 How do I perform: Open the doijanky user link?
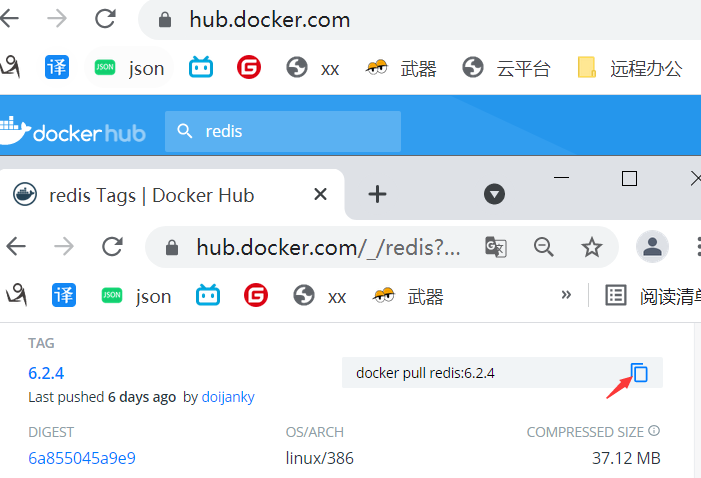pyautogui.click(x=228, y=397)
